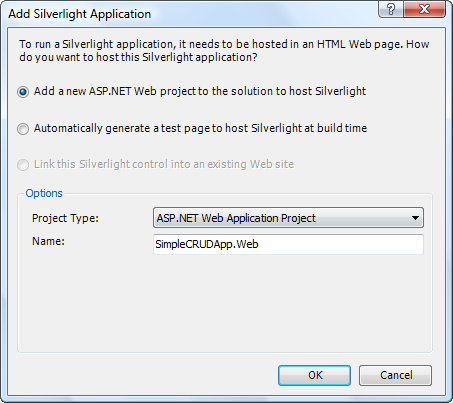Select Link this Silverlight control radio
Viewport: 453px width, 403px height.
23,165
